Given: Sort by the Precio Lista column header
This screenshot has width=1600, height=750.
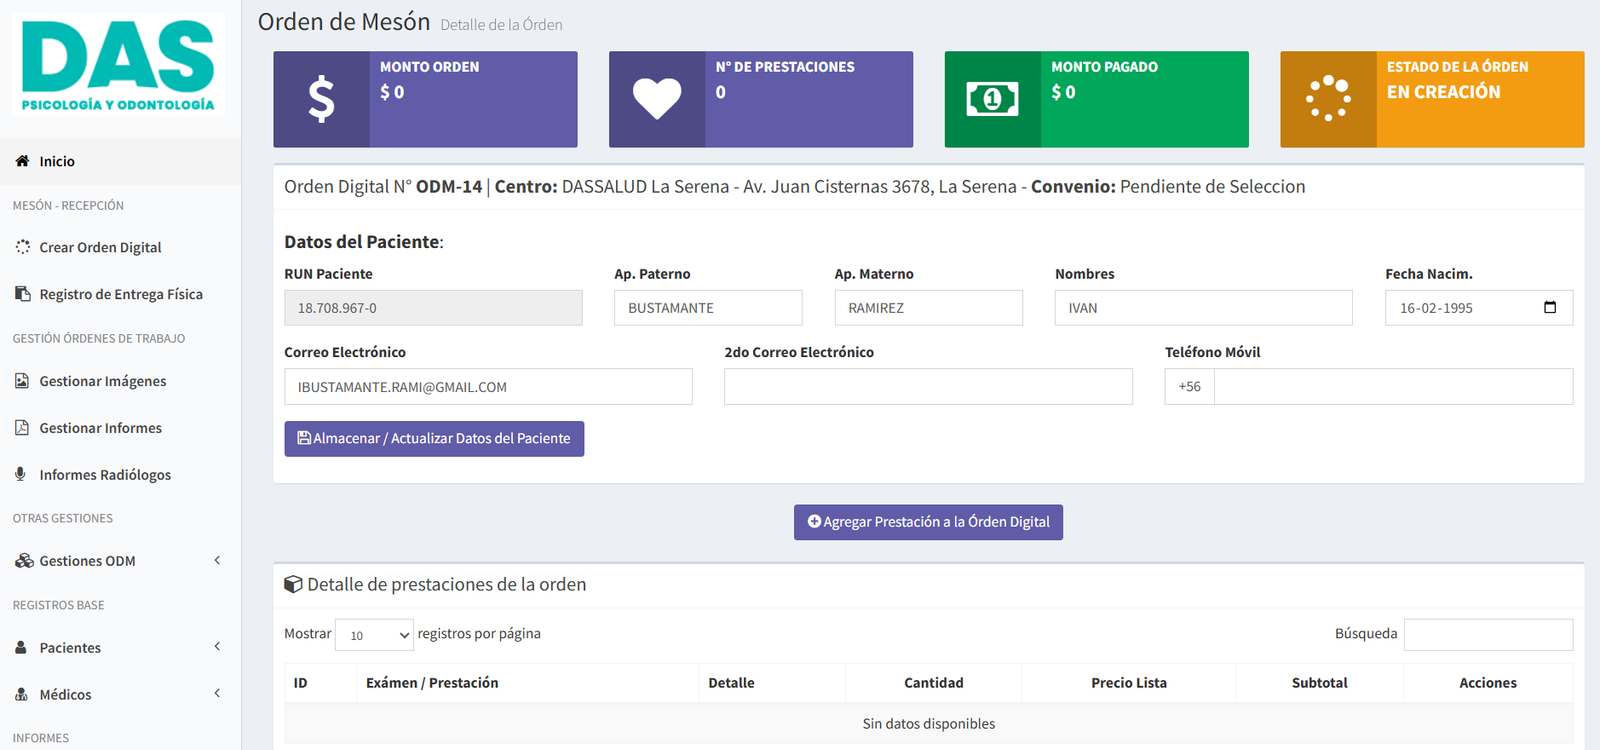Looking at the screenshot, I should point(1129,683).
